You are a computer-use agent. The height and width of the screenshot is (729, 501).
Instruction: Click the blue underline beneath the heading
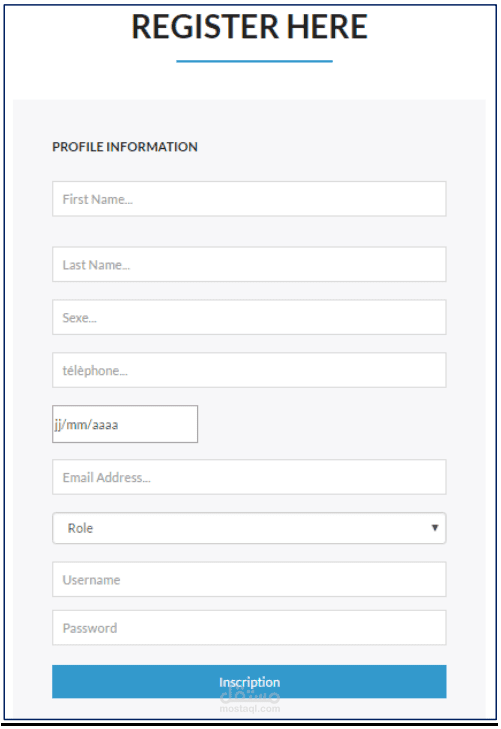point(254,61)
